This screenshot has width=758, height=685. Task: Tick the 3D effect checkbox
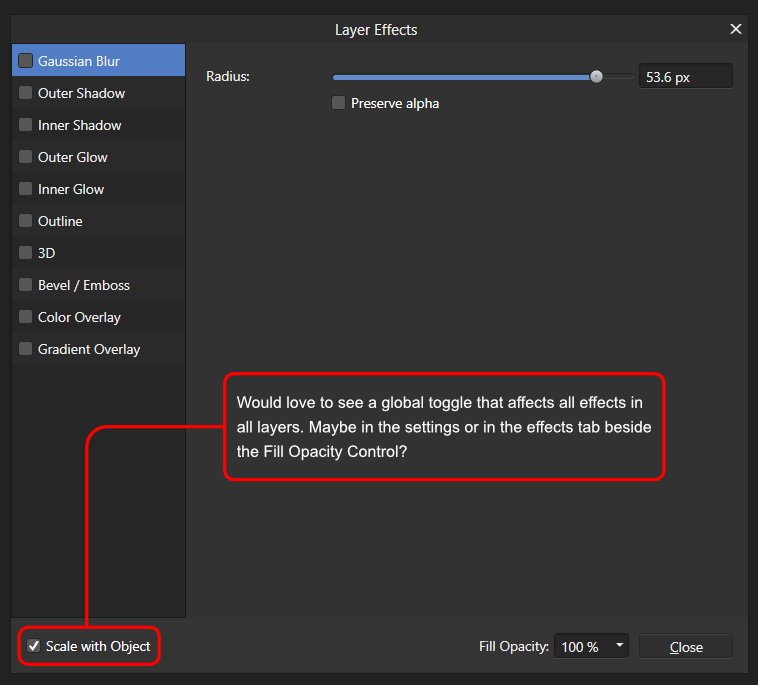(26, 253)
